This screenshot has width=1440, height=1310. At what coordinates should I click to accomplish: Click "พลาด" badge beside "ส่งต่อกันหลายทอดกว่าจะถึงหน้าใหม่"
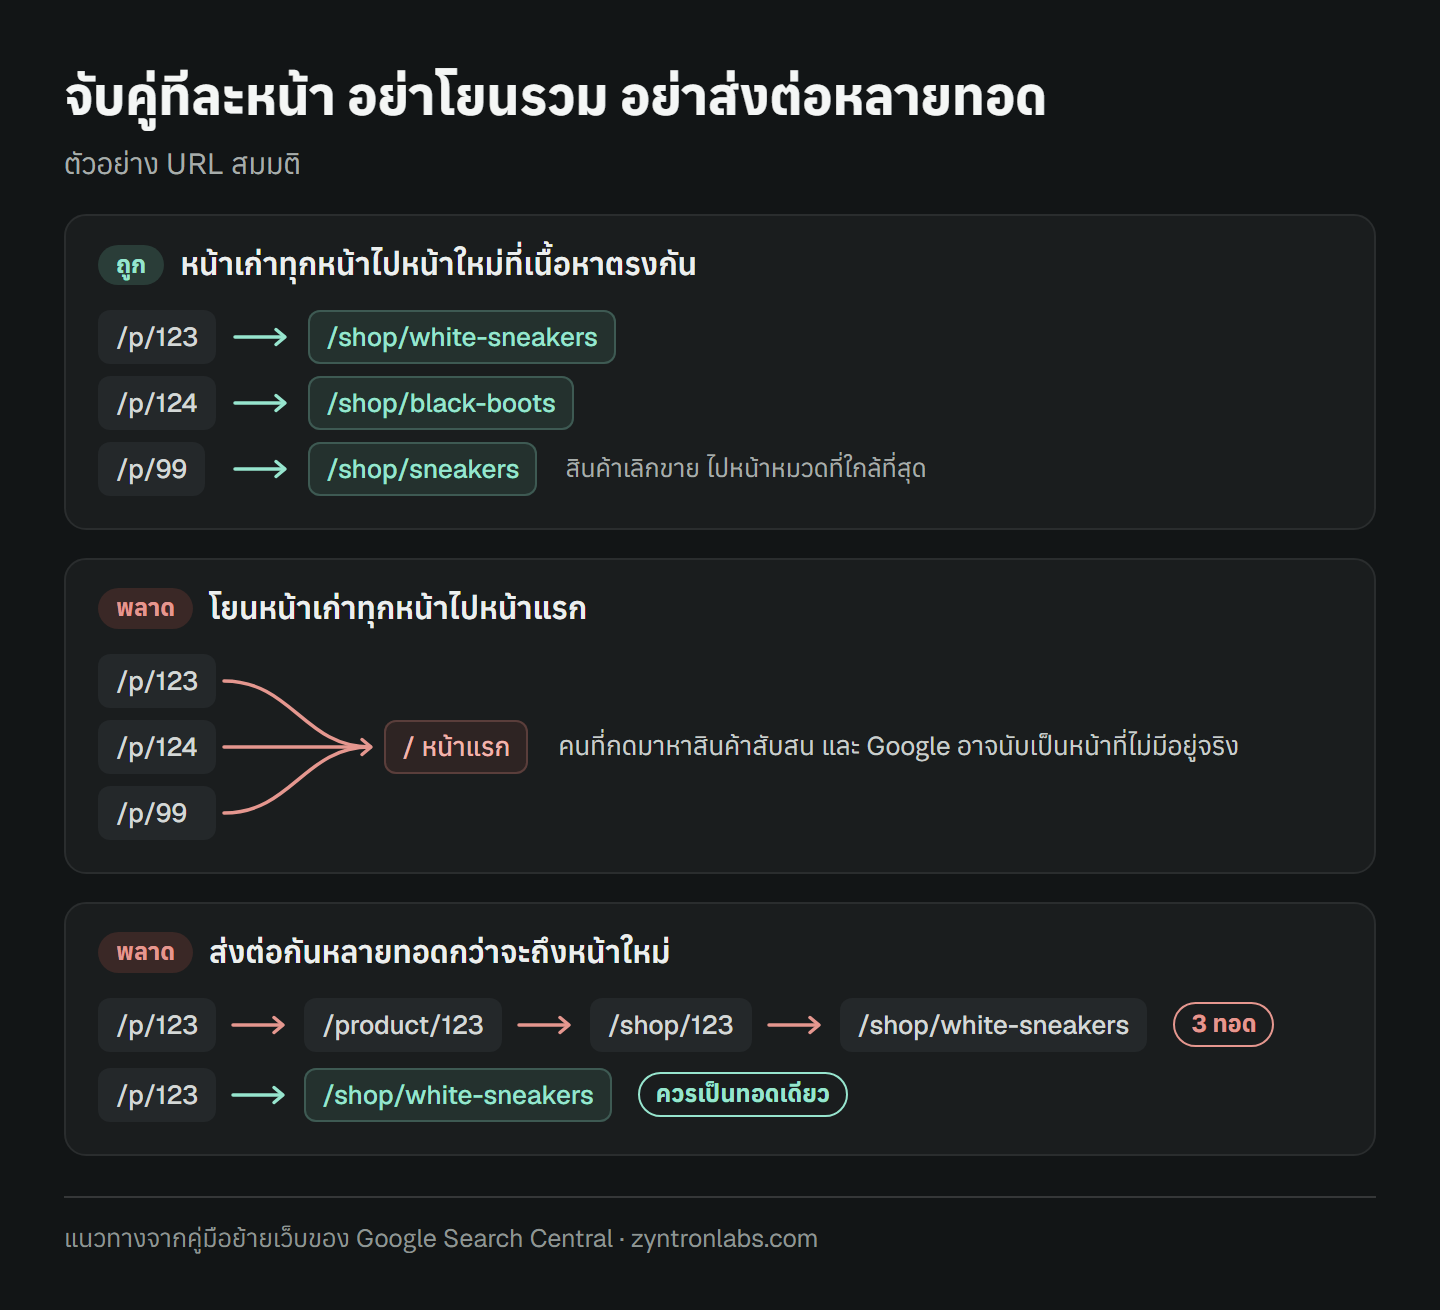[145, 952]
